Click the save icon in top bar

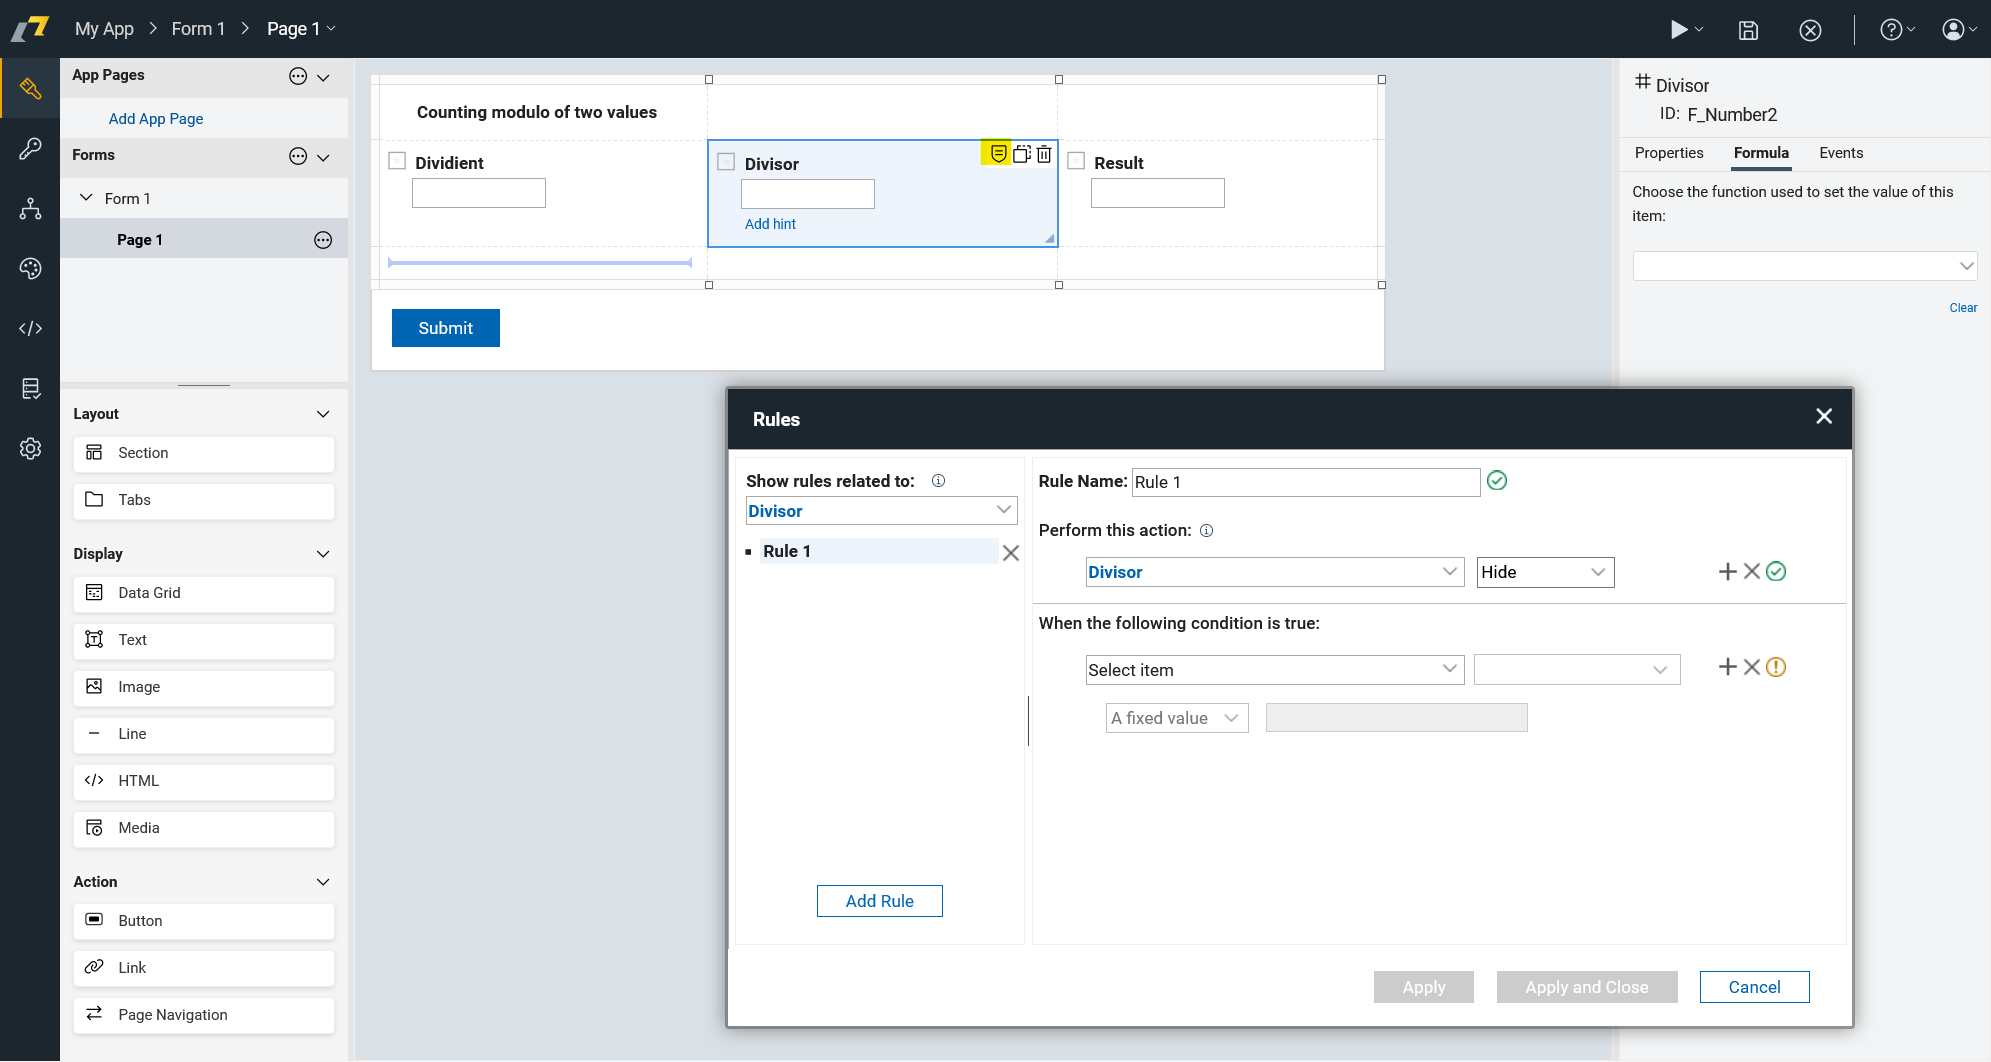click(1748, 30)
